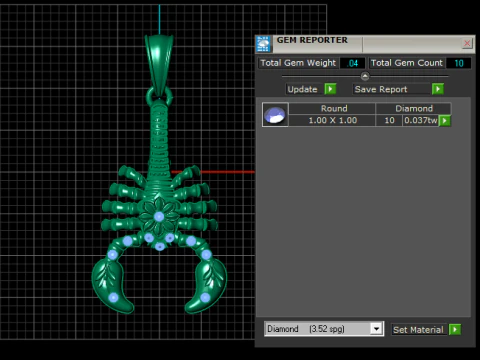The image size is (480, 360).
Task: Click the Update button
Action: (303, 89)
